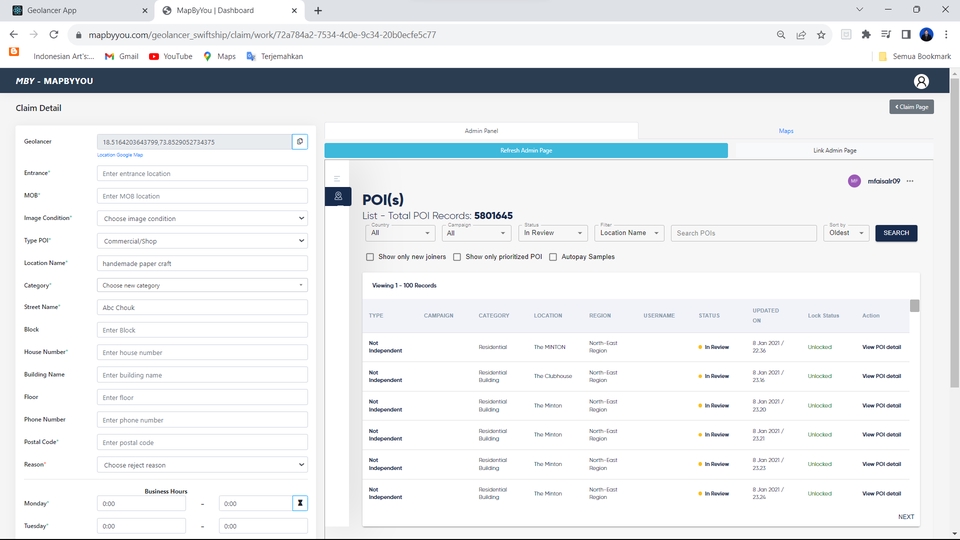Click the Postal Code input field
Viewport: 960px width, 540px height.
202,443
